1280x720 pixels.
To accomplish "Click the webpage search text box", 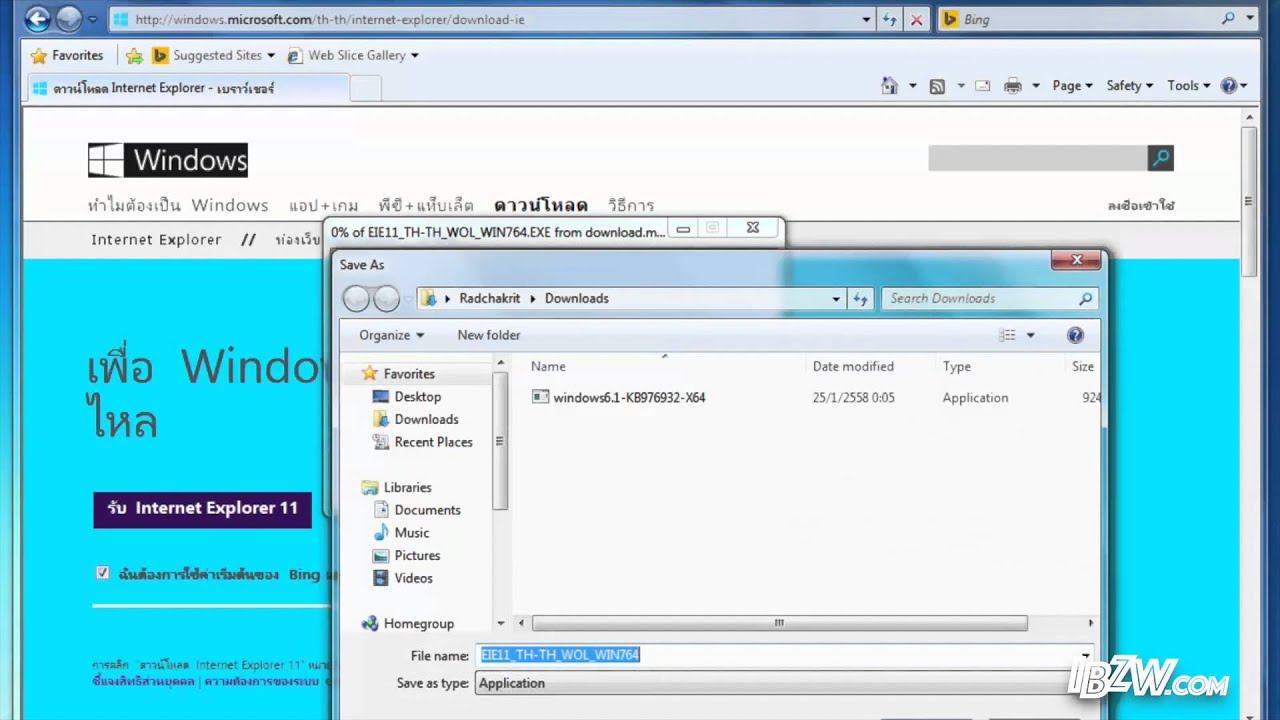I will [1037, 158].
